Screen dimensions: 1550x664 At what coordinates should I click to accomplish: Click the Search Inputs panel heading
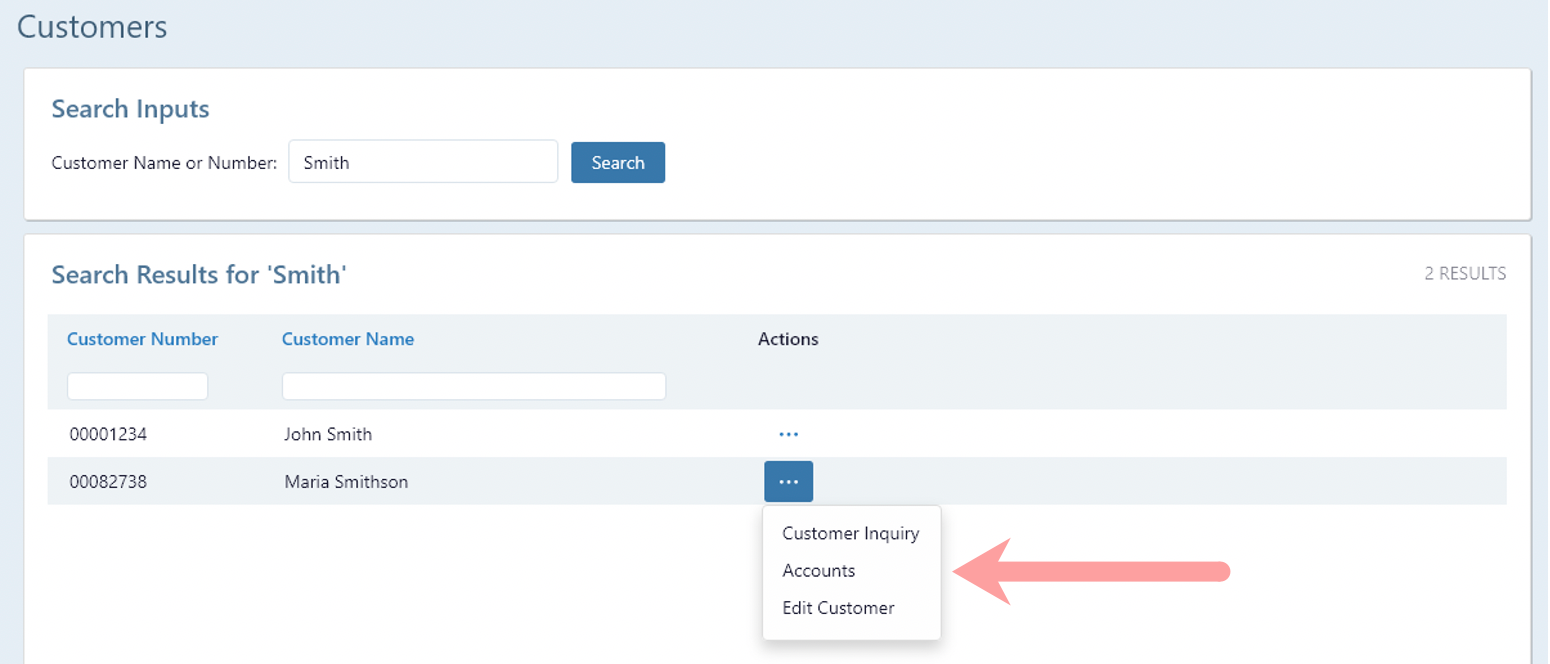pos(130,109)
